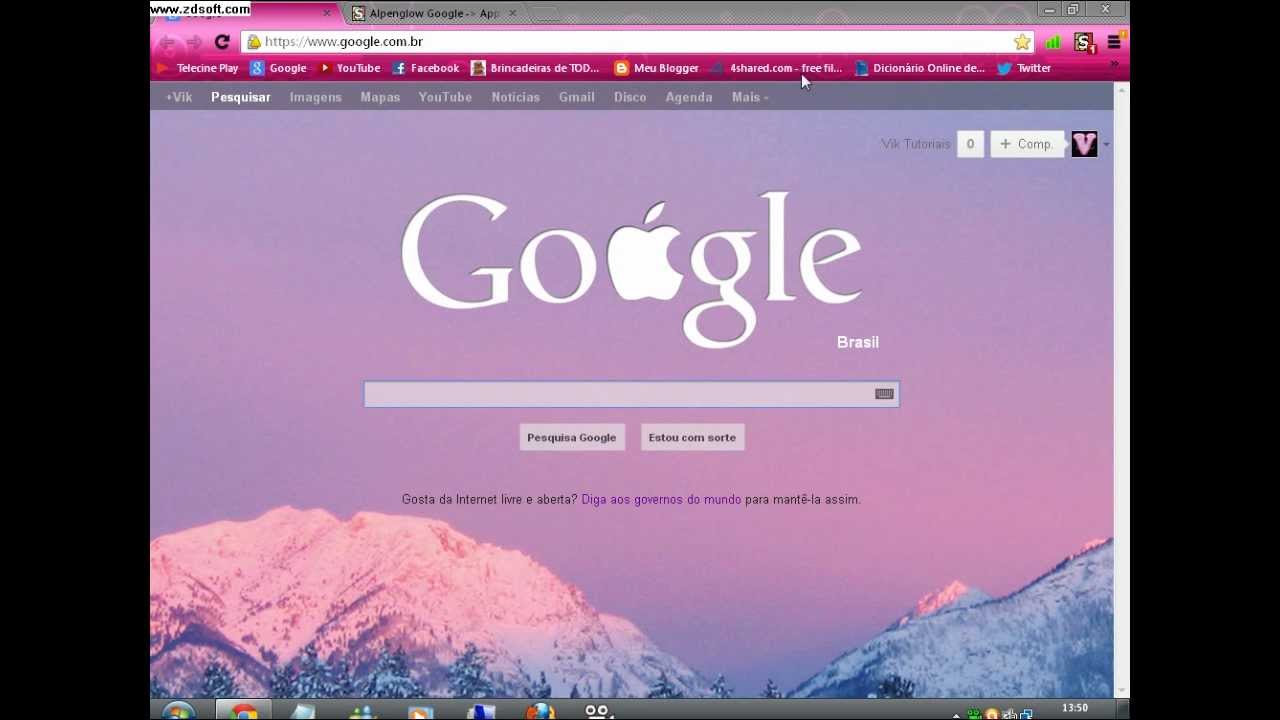Viewport: 1280px width, 720px height.
Task: Go to Notícias in the Google bar
Action: [x=516, y=97]
